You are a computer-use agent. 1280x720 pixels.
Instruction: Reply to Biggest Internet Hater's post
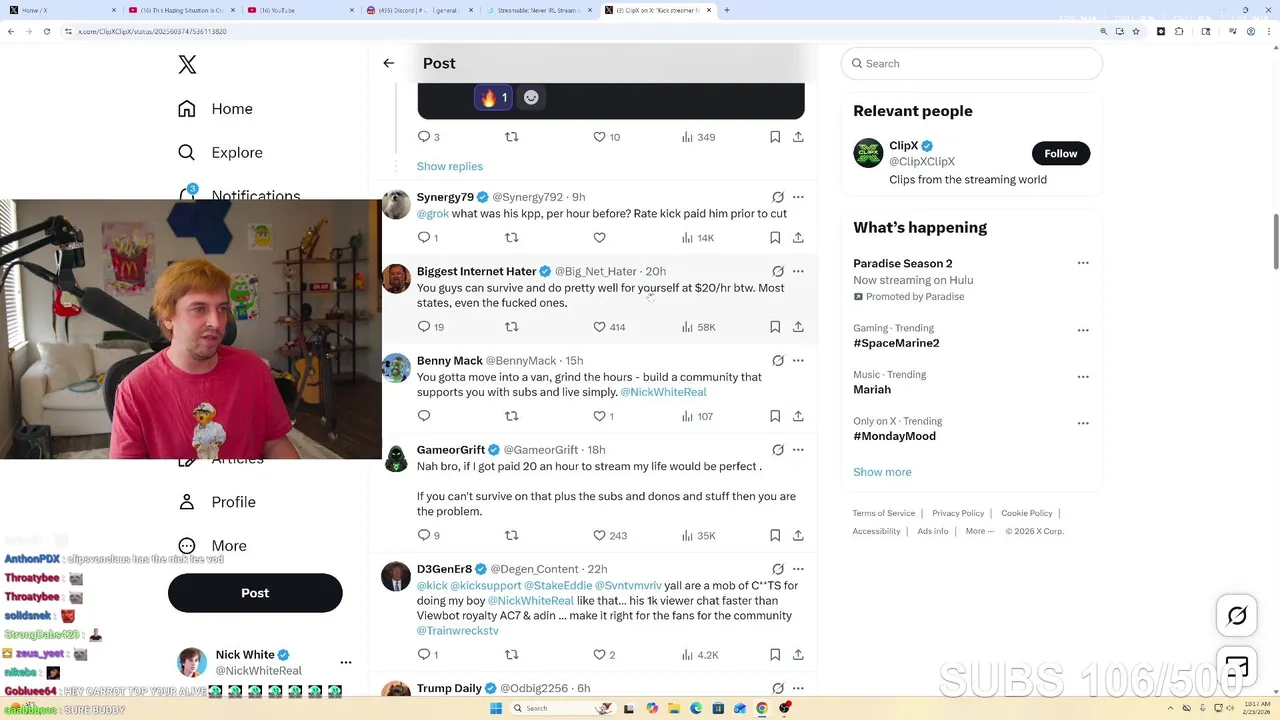pyautogui.click(x=424, y=326)
